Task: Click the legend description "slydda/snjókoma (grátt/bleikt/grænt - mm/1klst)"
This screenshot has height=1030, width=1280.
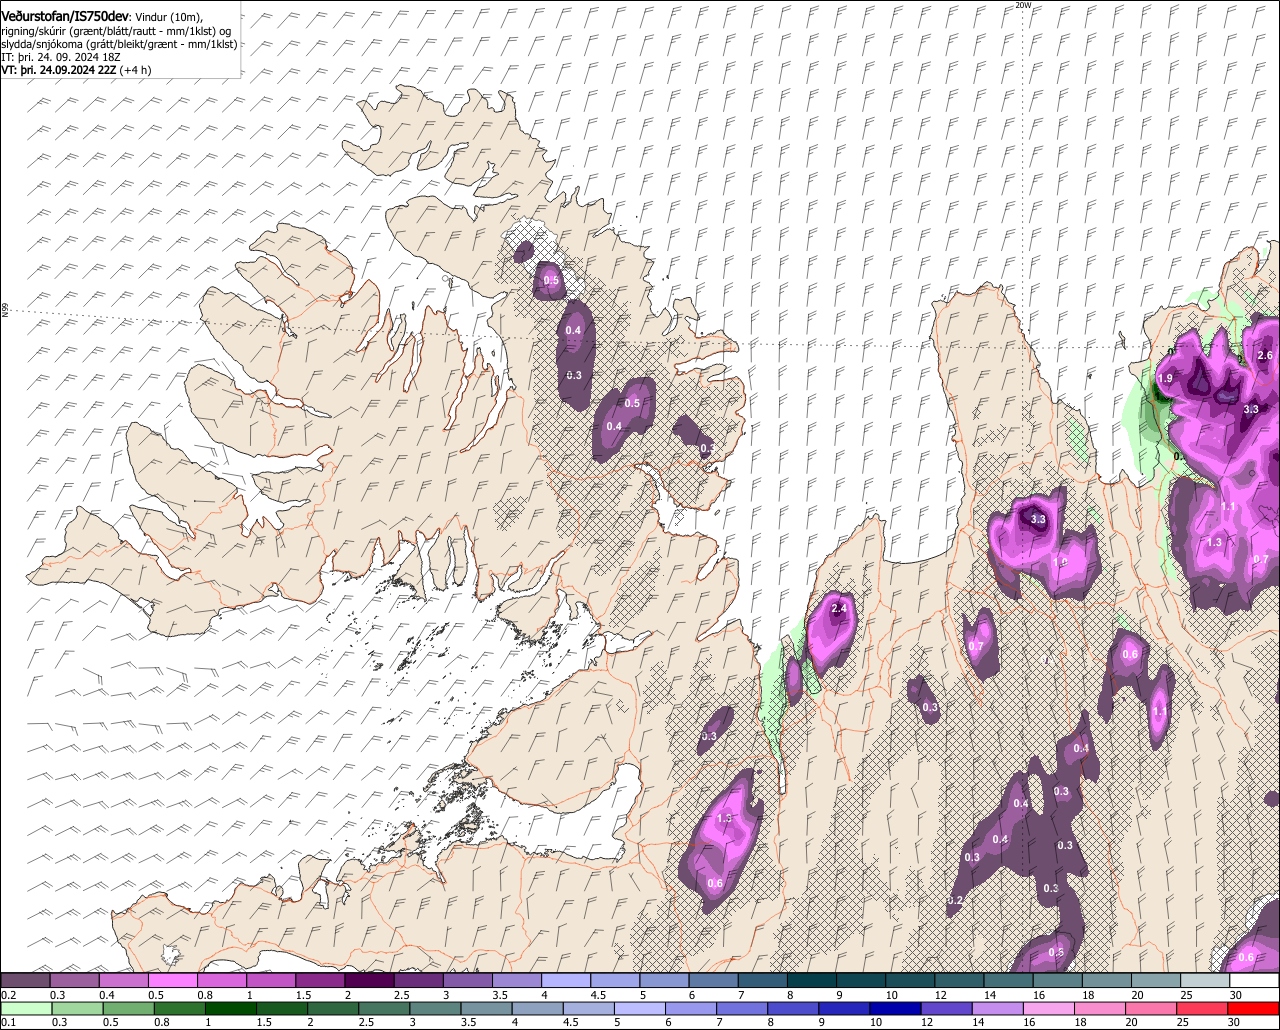Action: 119,44
